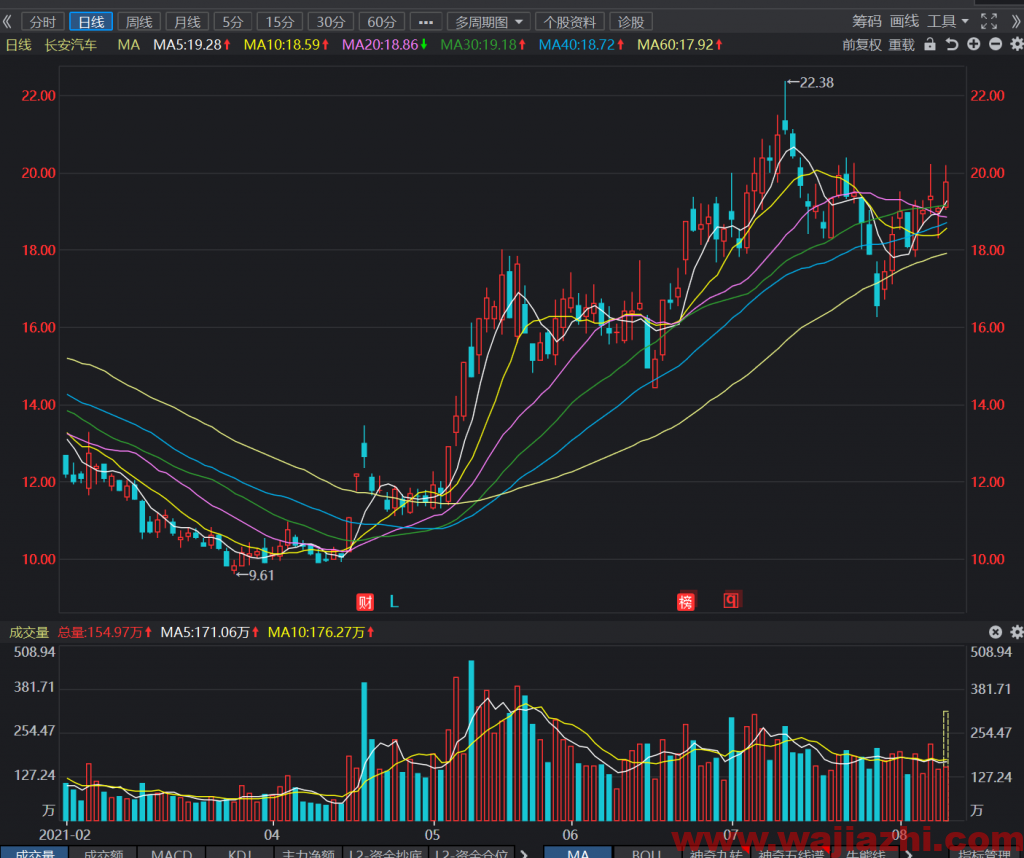This screenshot has height=858, width=1024.
Task: Select the 30分 period
Action: (x=330, y=22)
